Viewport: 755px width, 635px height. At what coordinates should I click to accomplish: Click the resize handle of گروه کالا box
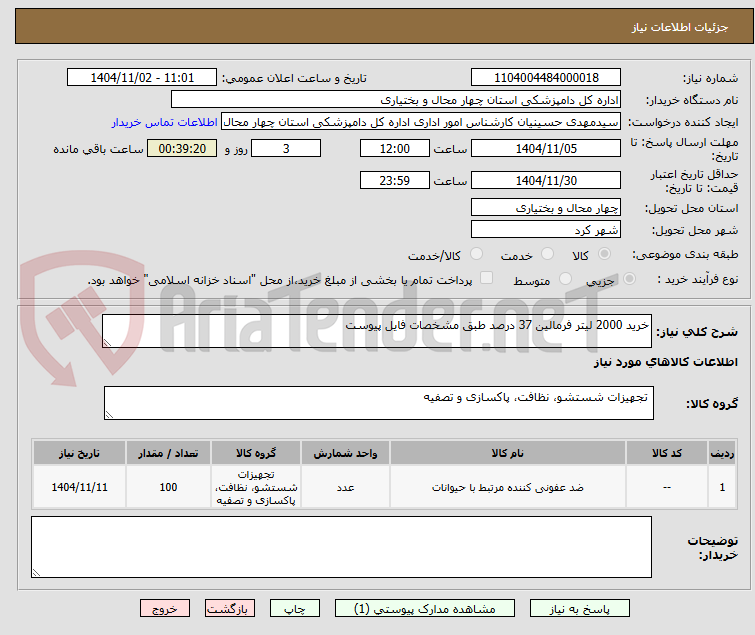[x=109, y=415]
